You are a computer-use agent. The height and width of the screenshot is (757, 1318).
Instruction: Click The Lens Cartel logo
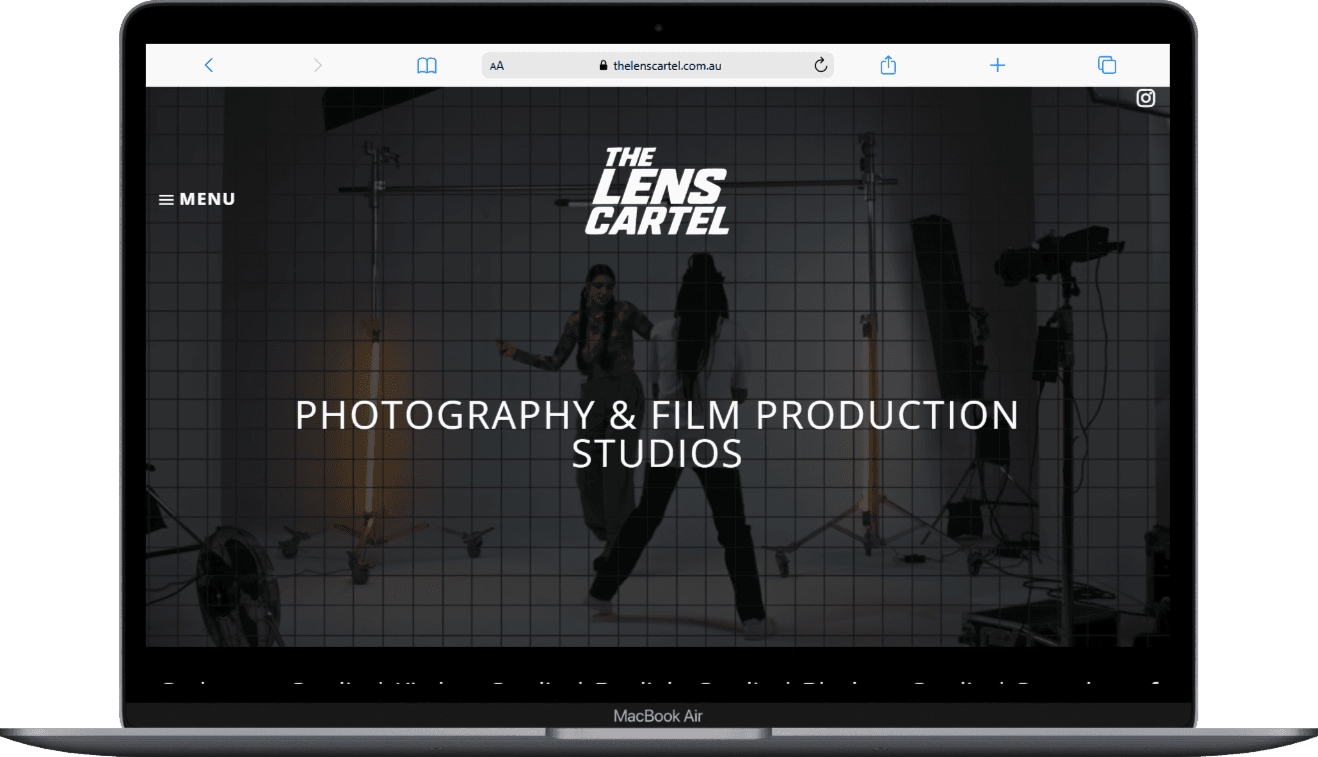(x=657, y=191)
